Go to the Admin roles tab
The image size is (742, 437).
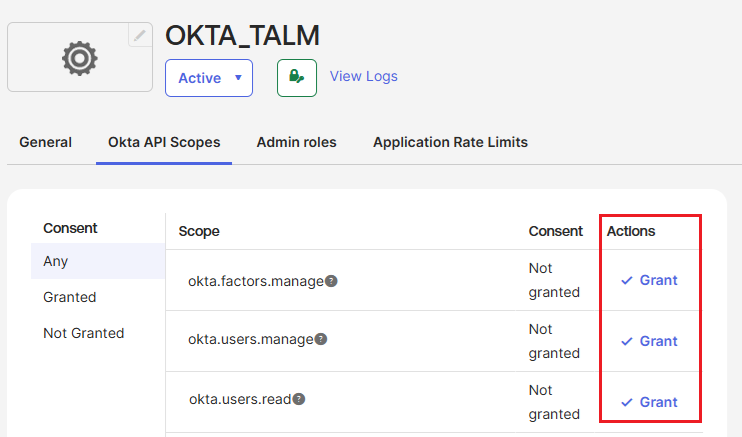coord(296,142)
